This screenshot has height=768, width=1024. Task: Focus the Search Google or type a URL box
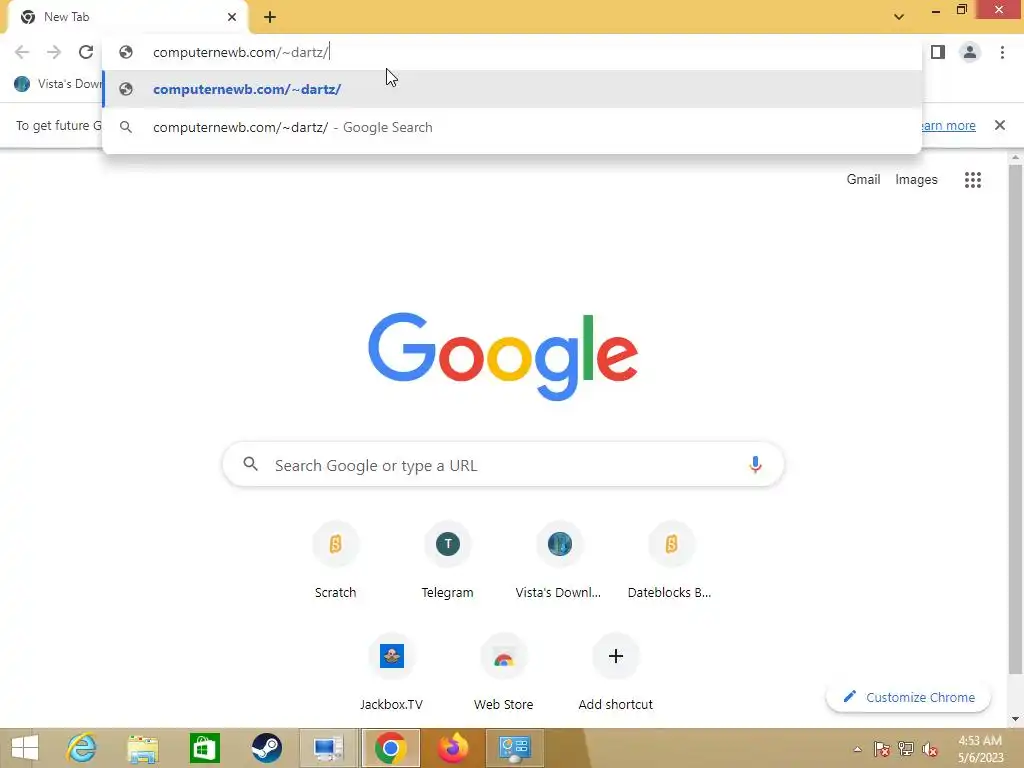pyautogui.click(x=503, y=464)
